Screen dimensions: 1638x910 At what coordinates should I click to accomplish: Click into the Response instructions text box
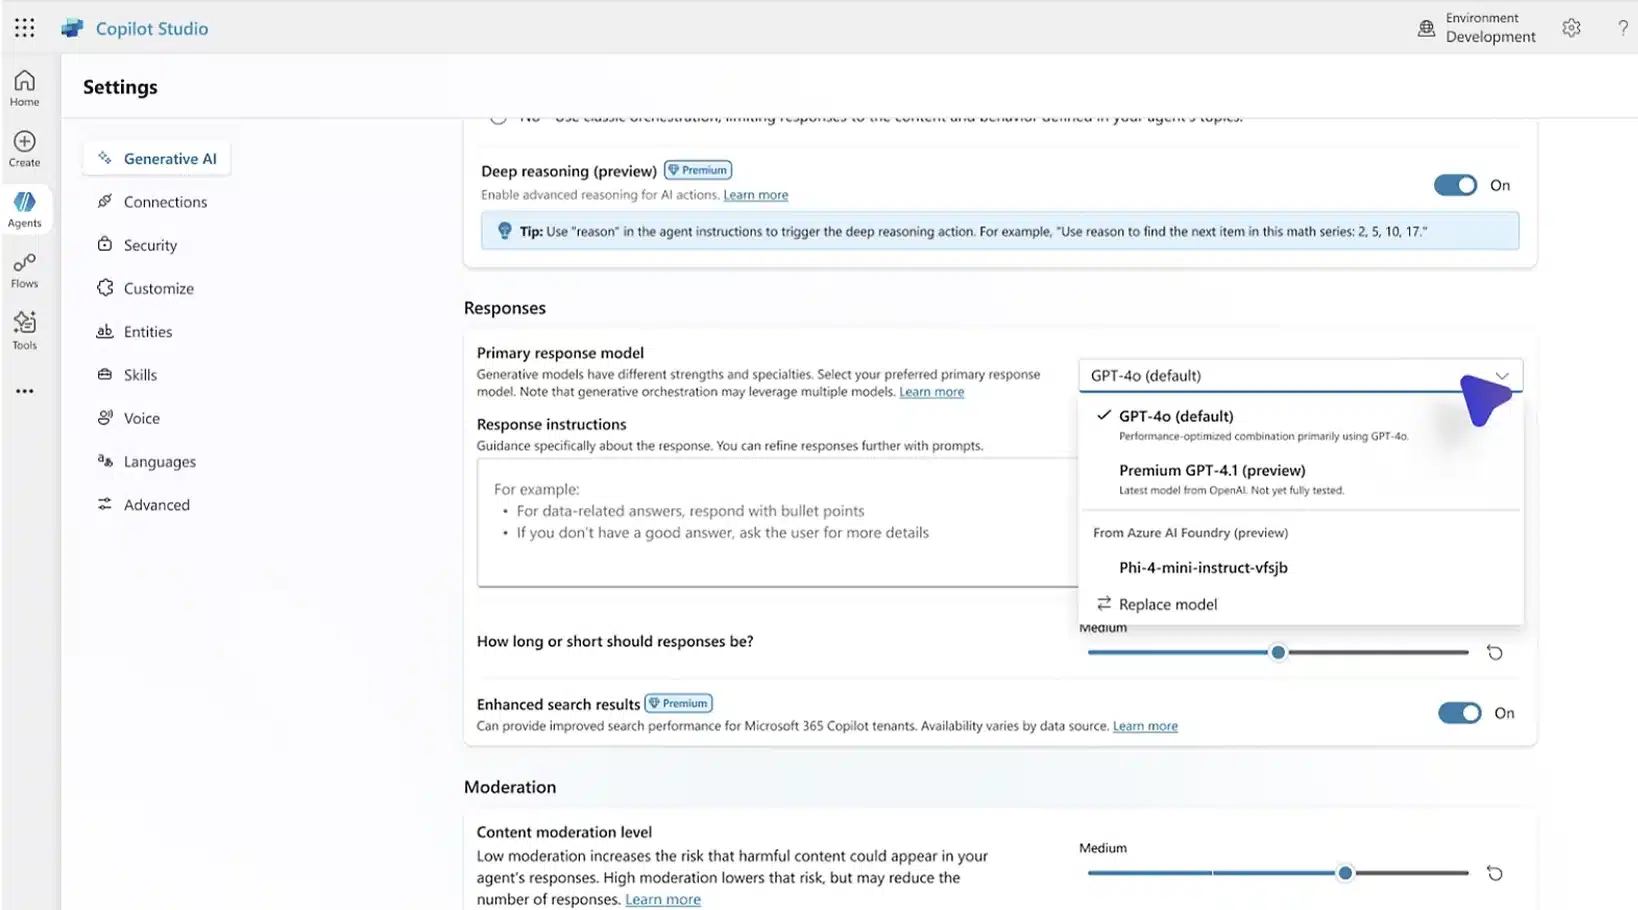click(777, 522)
